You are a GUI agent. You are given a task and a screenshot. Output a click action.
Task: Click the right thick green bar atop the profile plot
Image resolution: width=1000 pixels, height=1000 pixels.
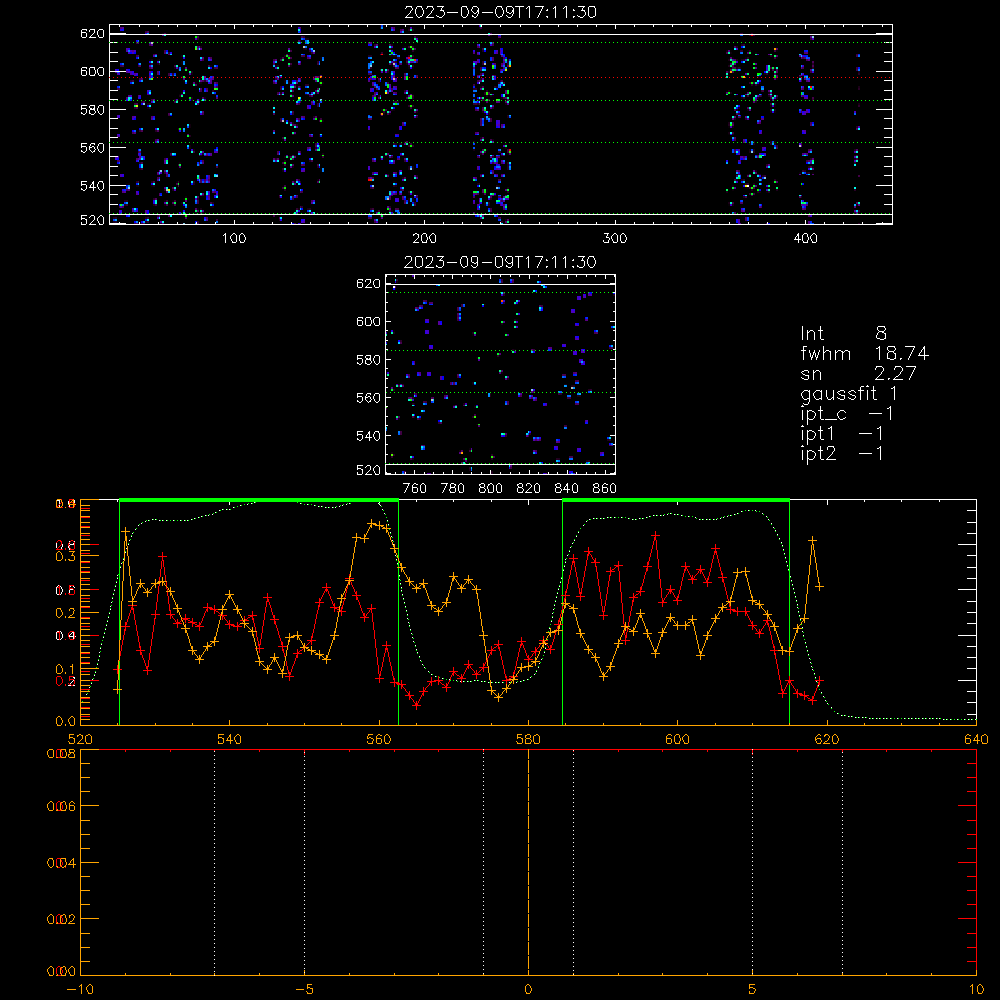676,501
